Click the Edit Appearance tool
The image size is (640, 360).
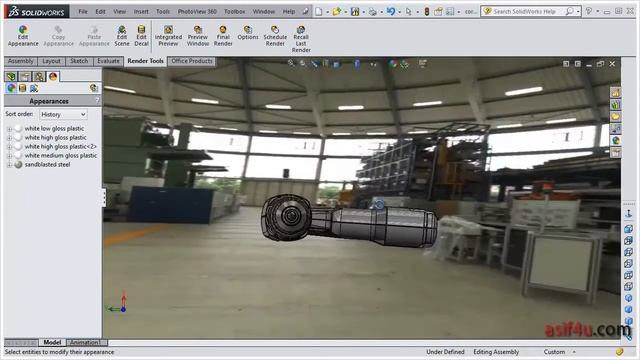pyautogui.click(x=23, y=36)
